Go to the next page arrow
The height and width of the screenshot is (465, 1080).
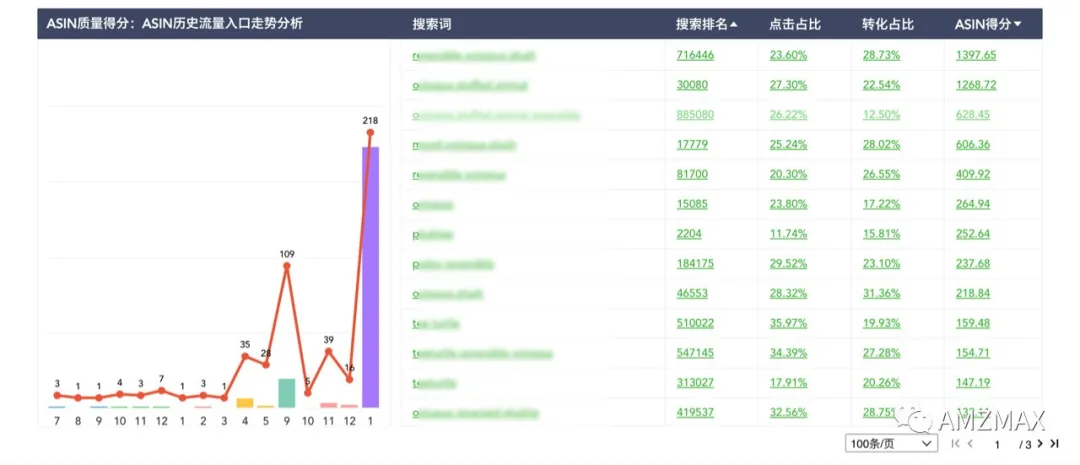(1041, 443)
